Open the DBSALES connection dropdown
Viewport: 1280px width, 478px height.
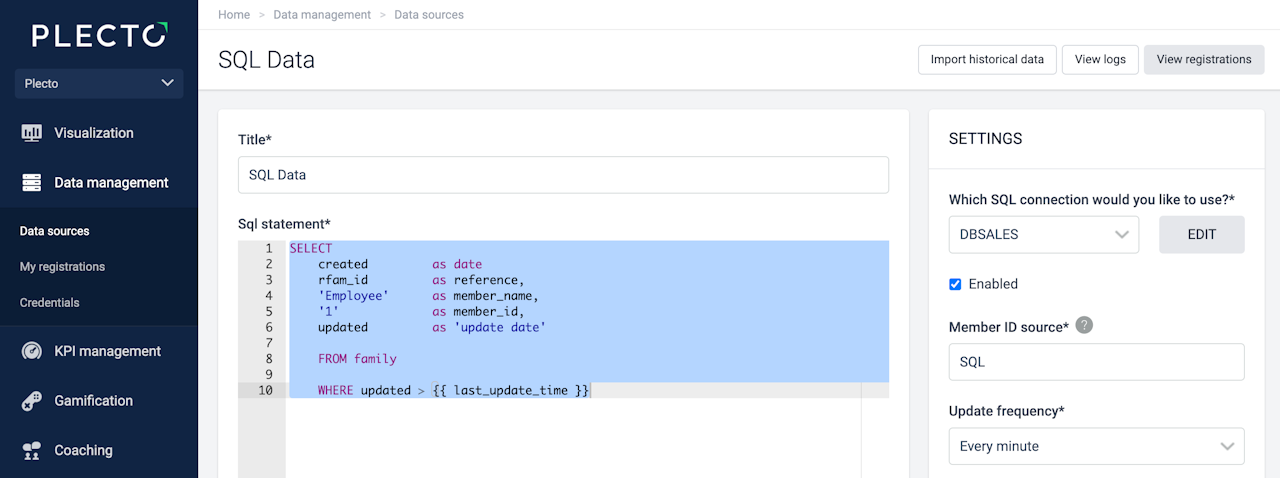pos(1043,235)
